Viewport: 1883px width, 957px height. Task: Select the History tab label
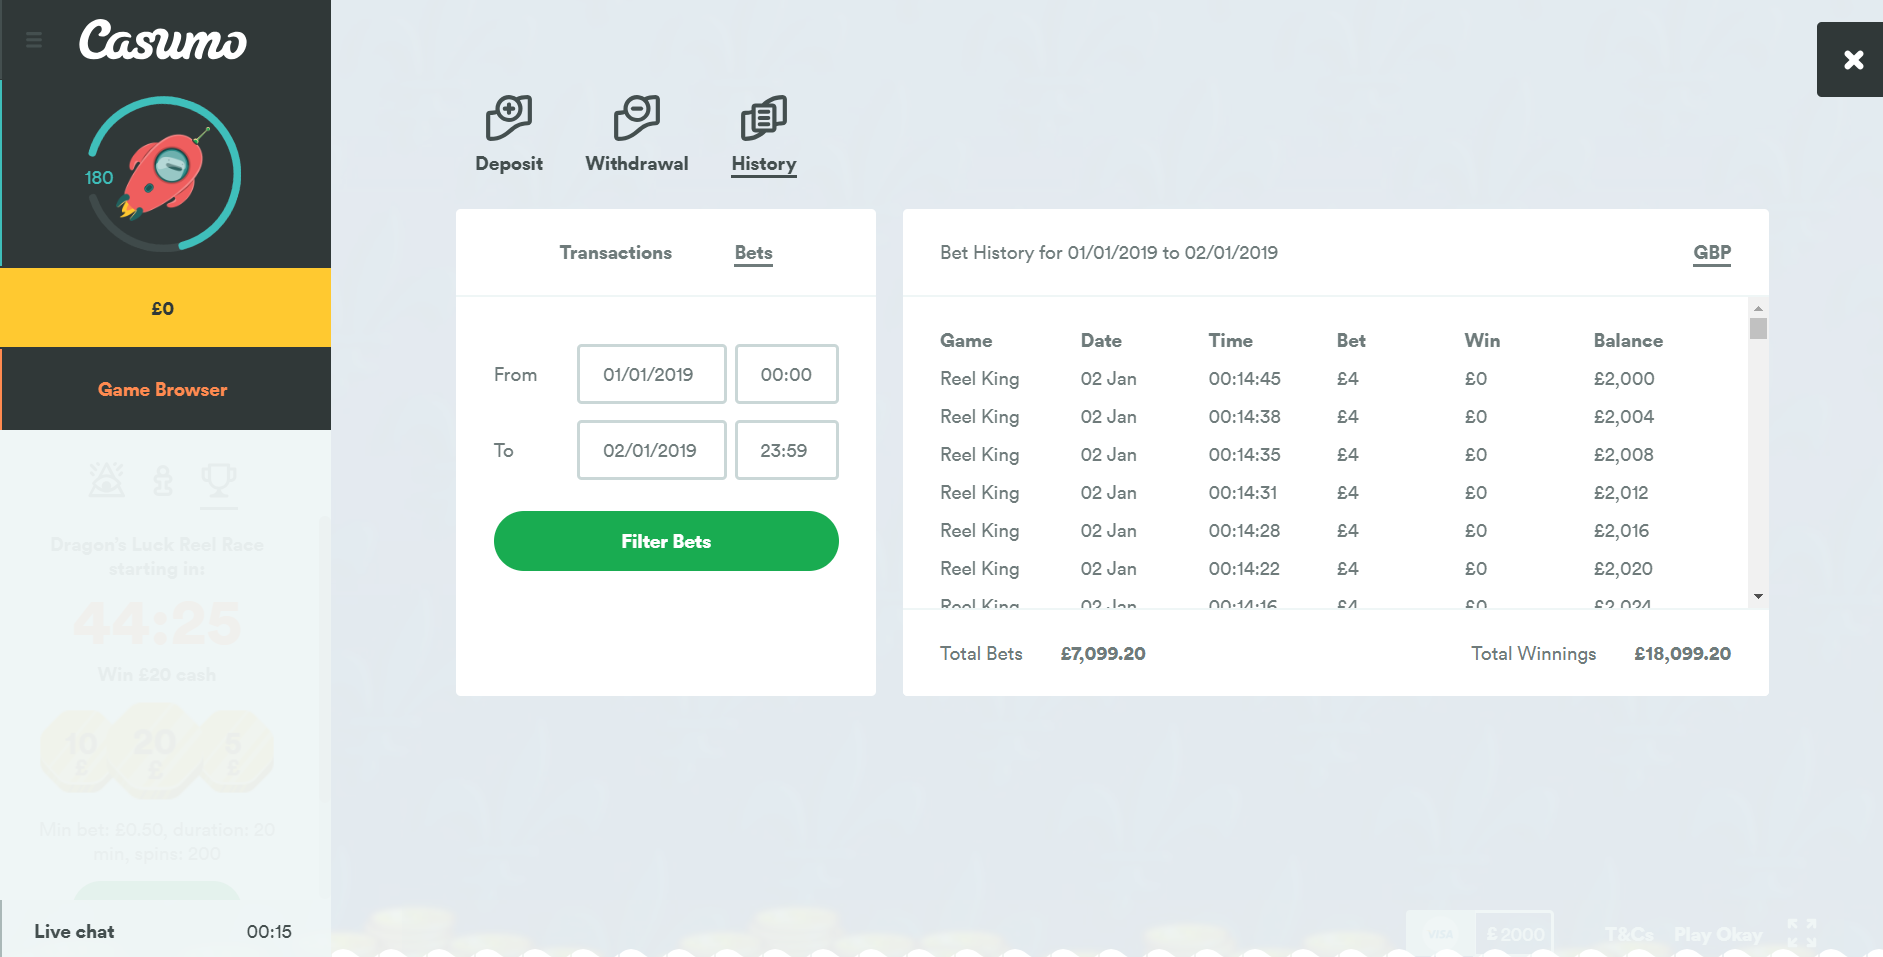[x=764, y=164]
